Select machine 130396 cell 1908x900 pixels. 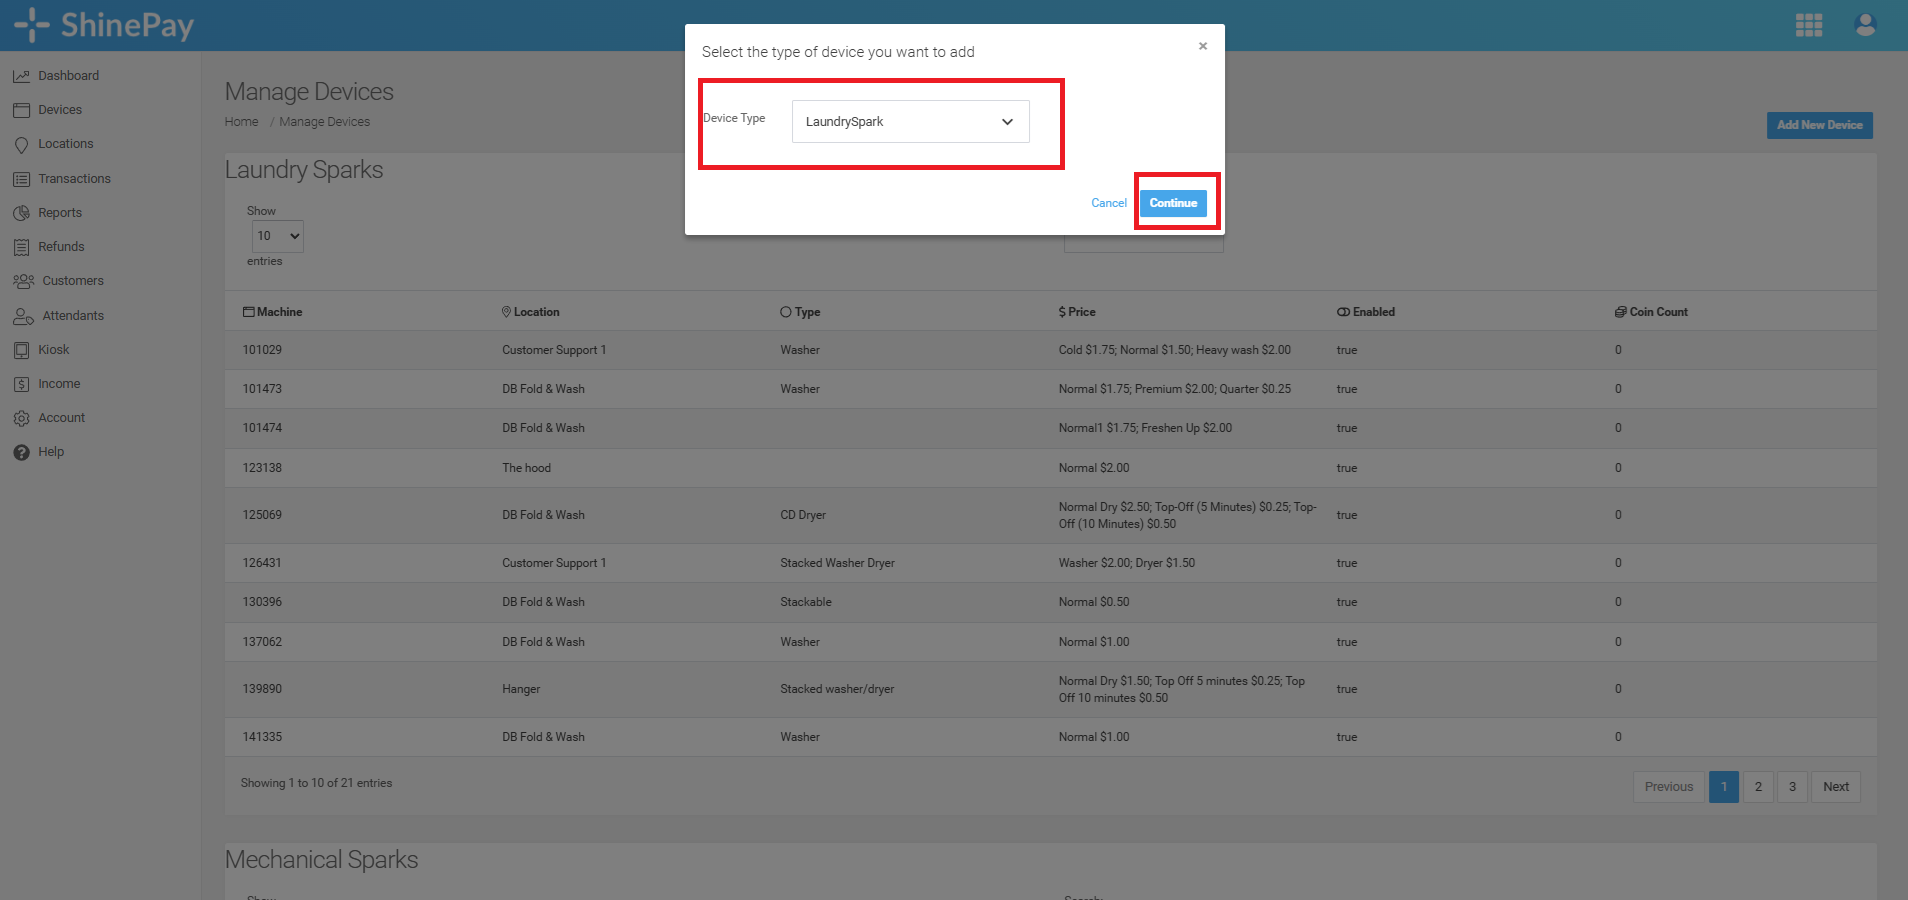pos(262,602)
